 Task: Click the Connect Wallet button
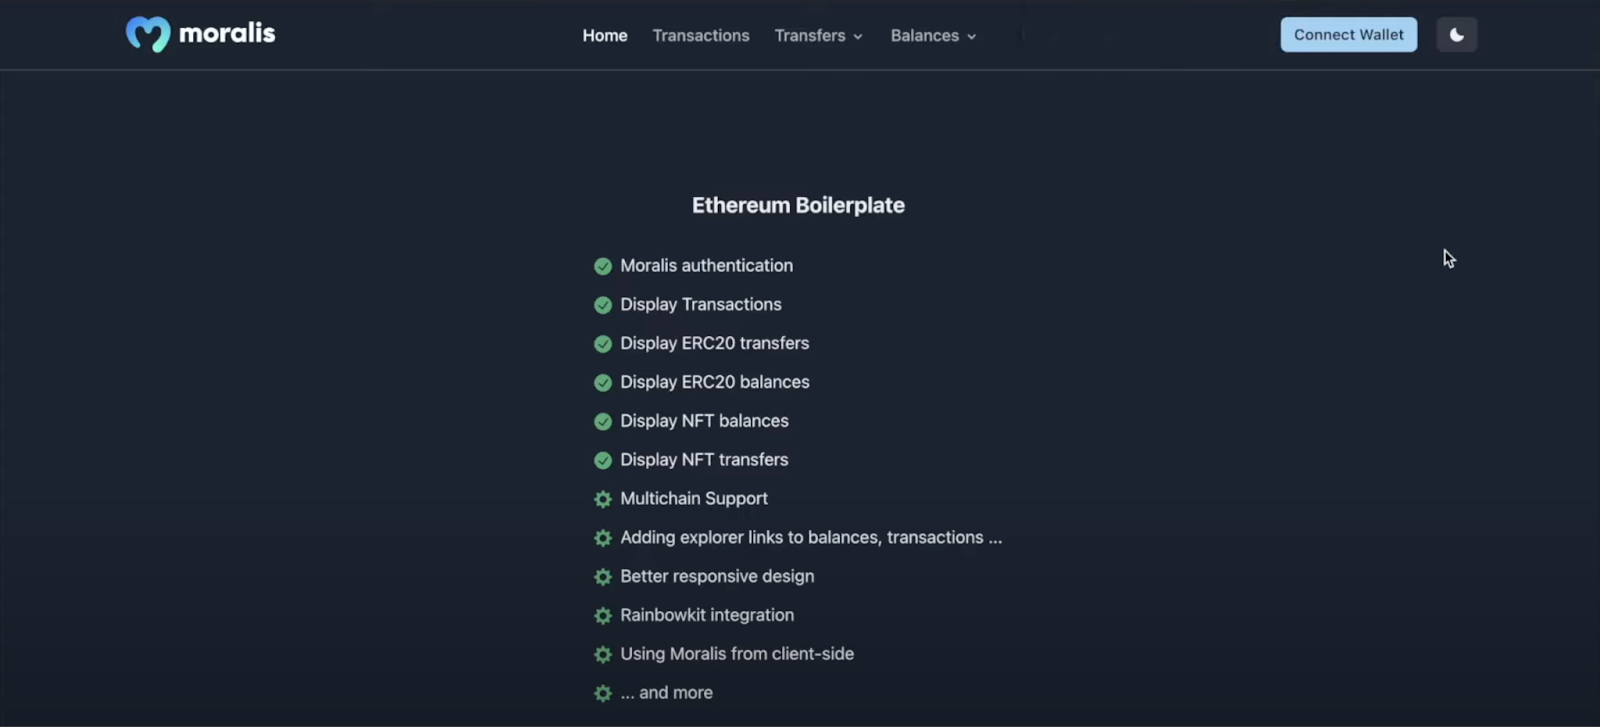1349,35
